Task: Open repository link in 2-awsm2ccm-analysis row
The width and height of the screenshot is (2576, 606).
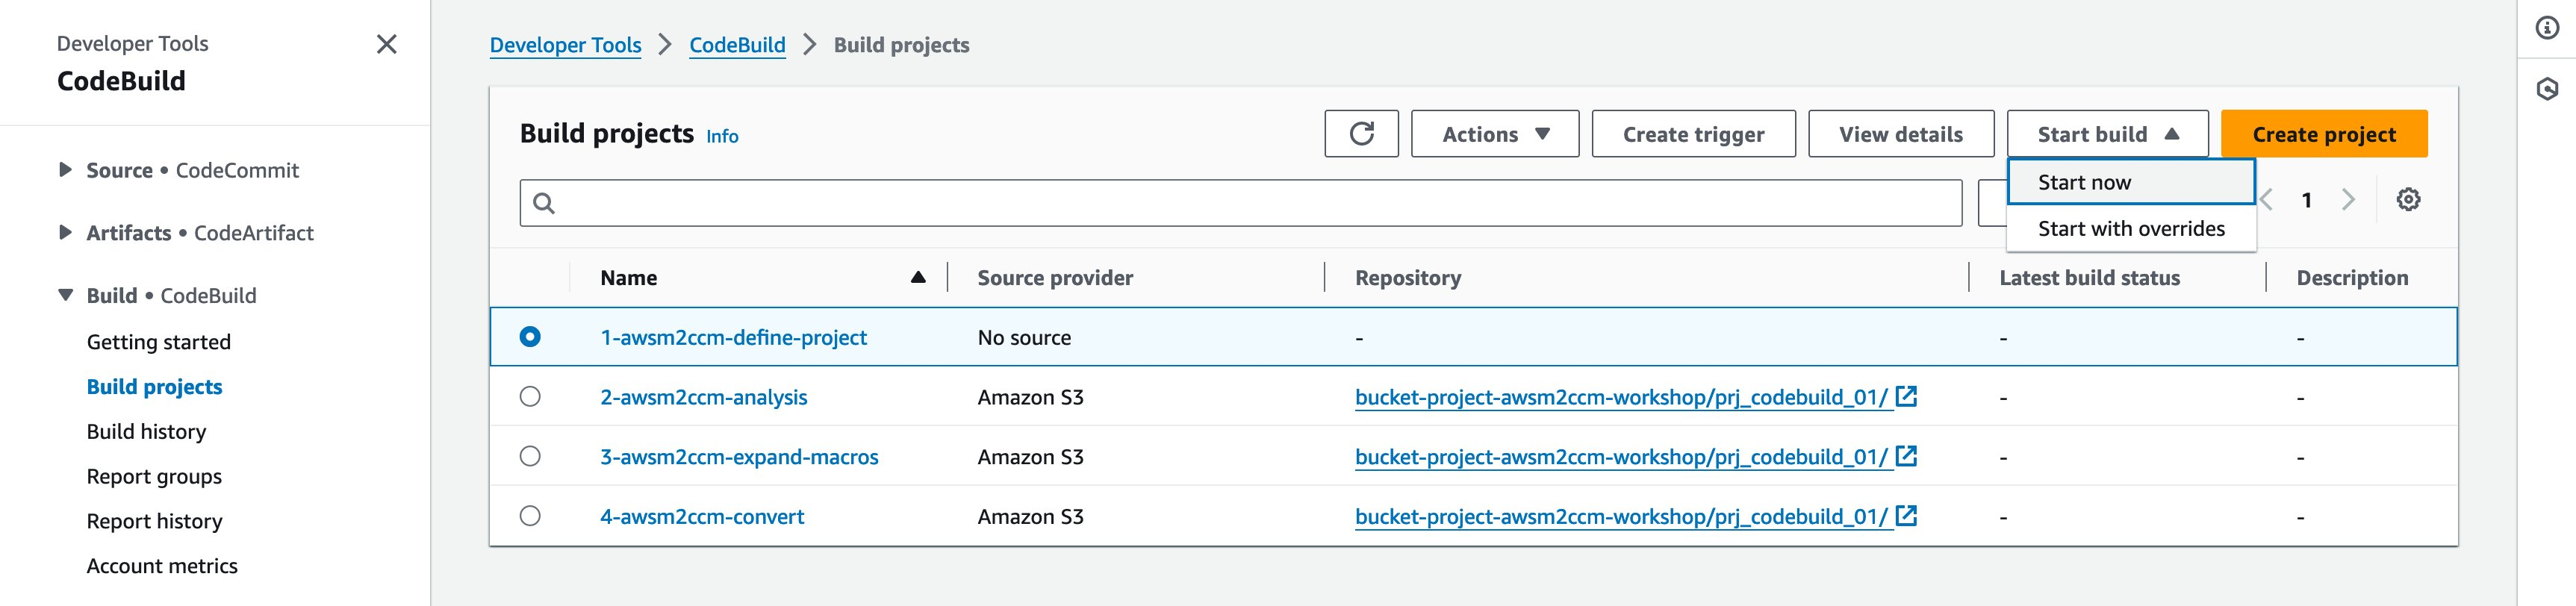Action: [1621, 397]
